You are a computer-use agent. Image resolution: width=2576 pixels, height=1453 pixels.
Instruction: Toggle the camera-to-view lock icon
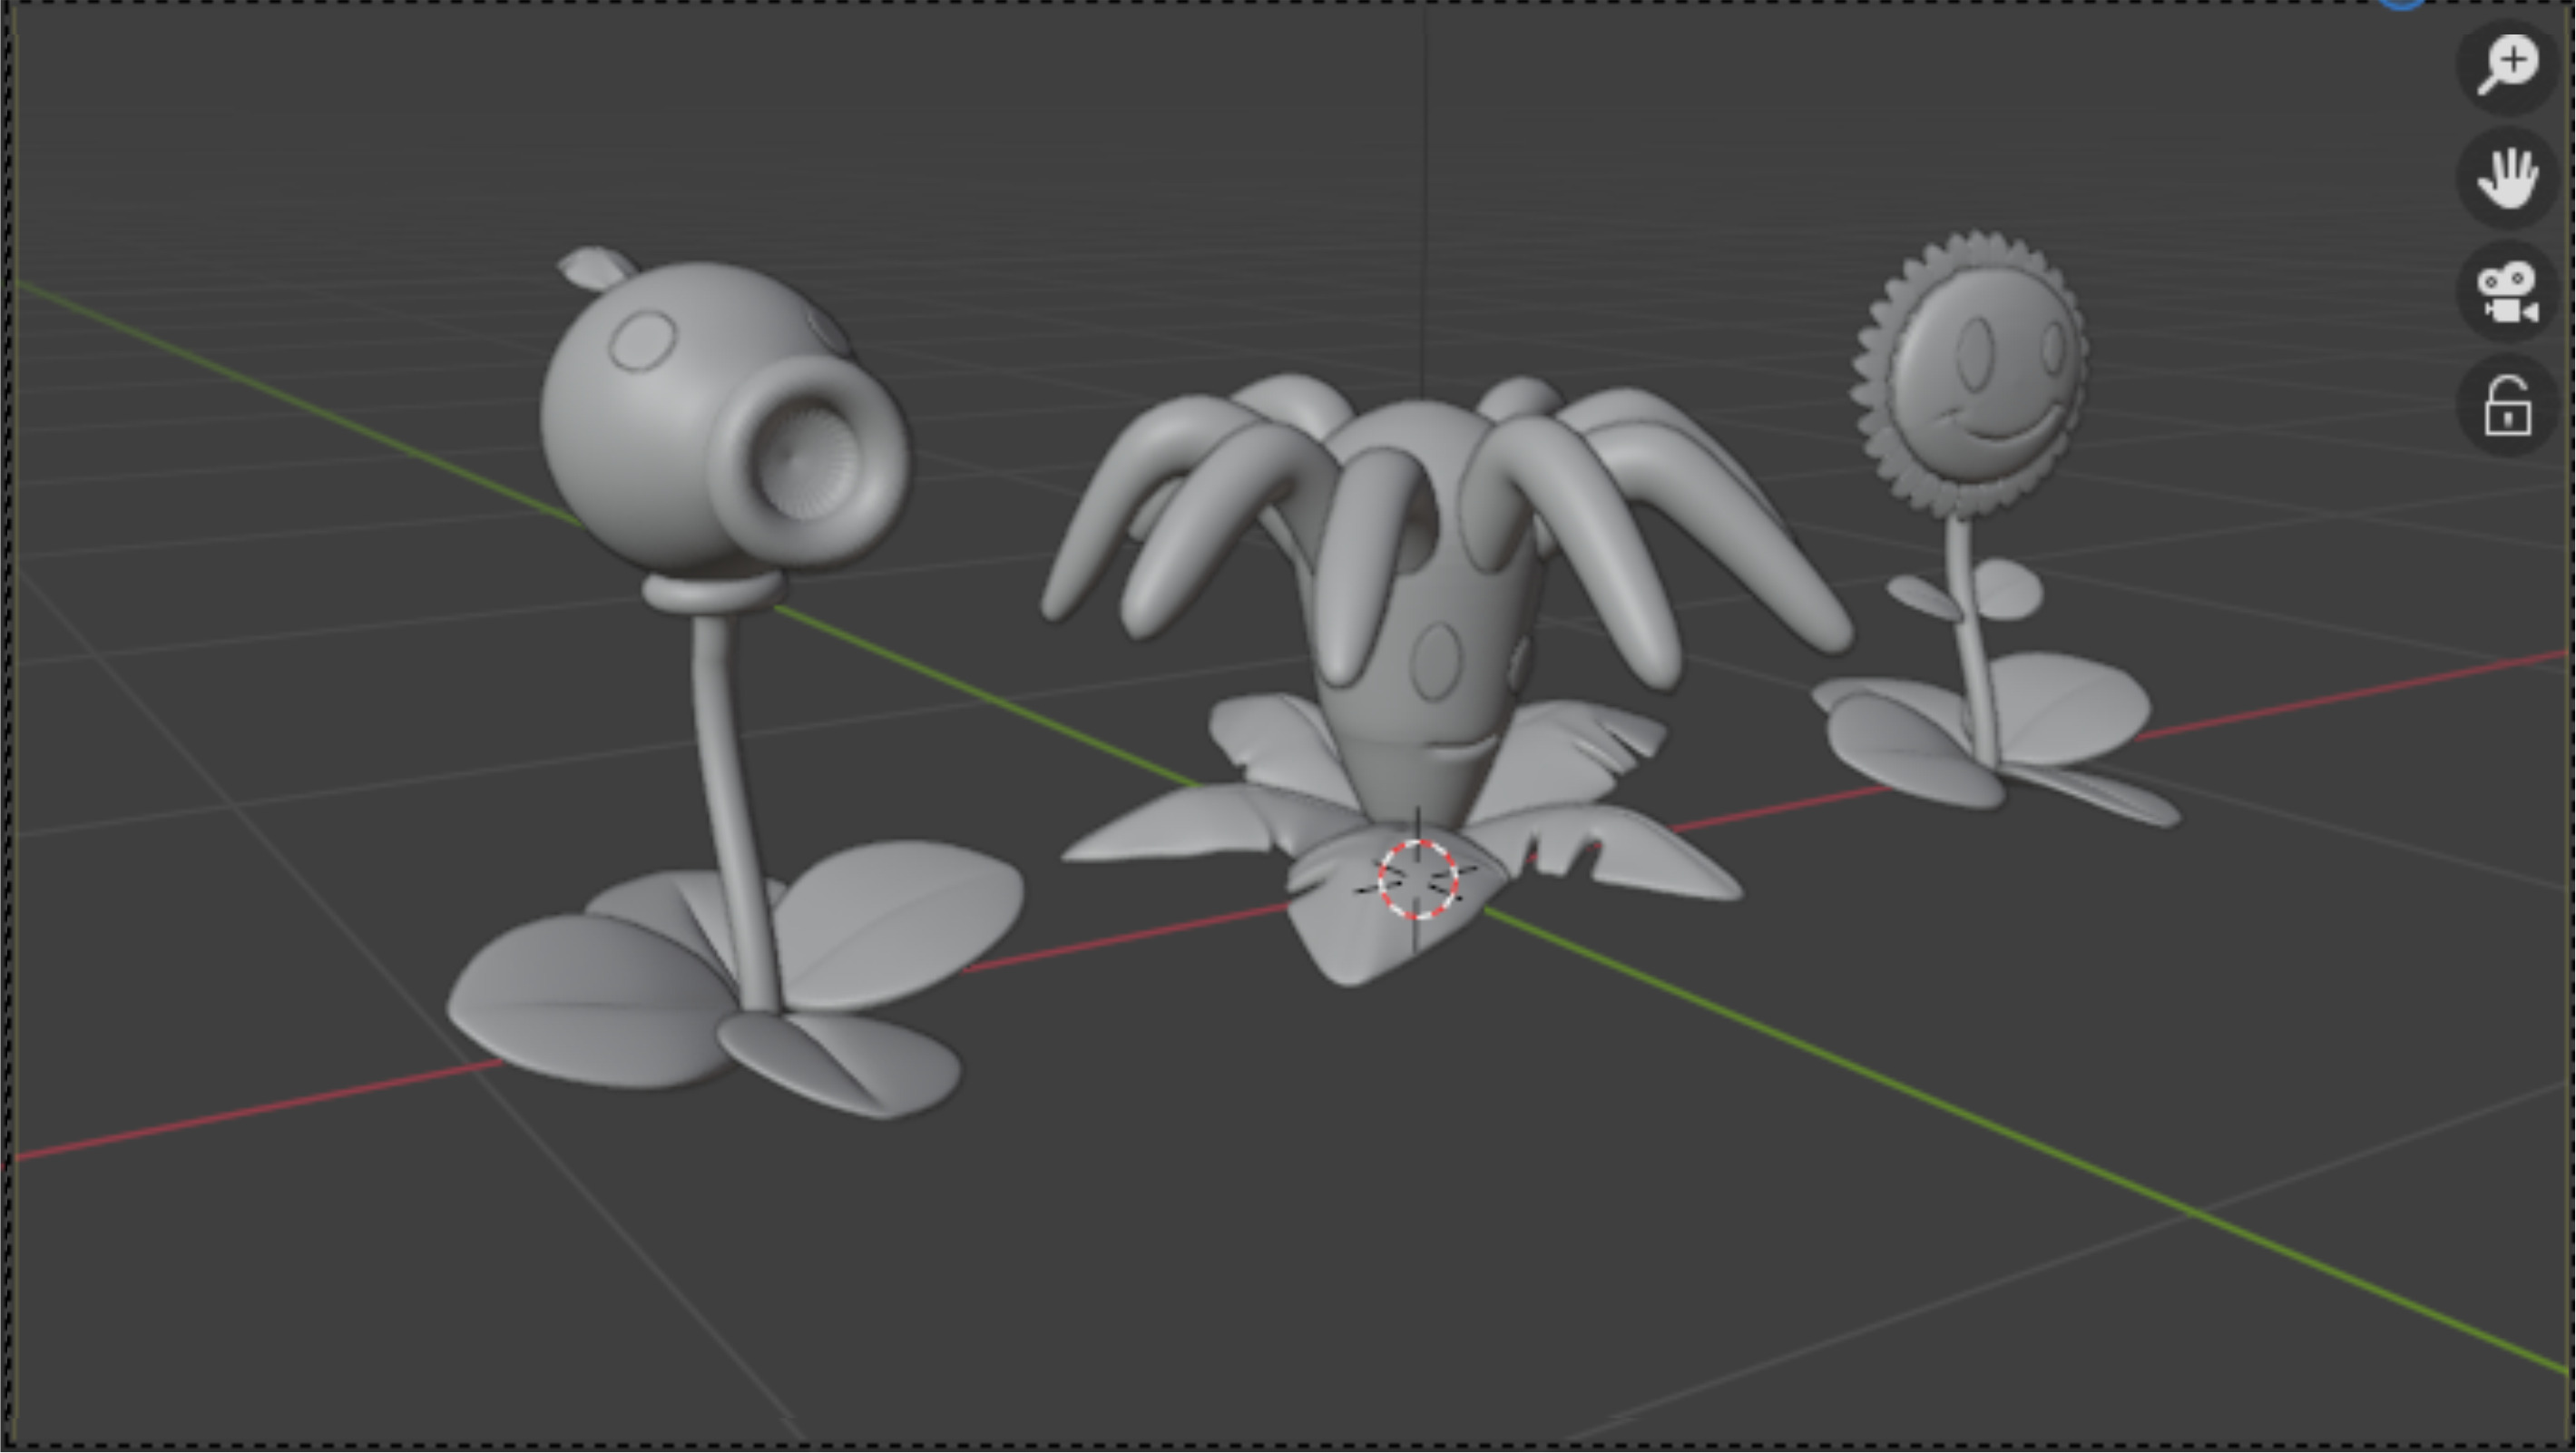(x=2507, y=405)
